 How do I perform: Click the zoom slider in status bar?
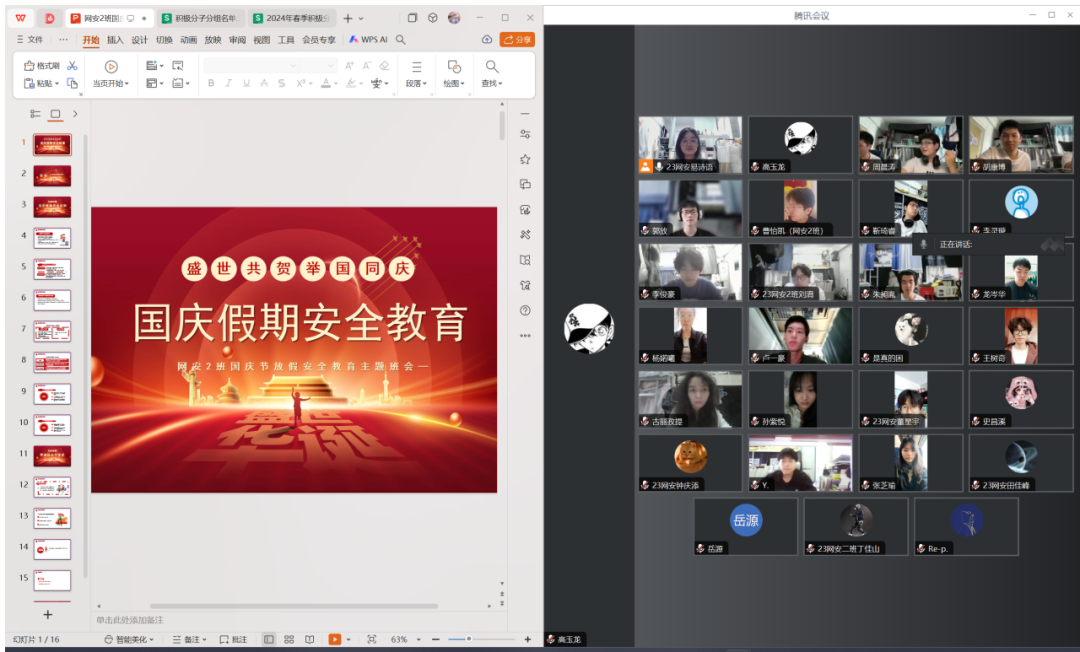pyautogui.click(x=482, y=639)
